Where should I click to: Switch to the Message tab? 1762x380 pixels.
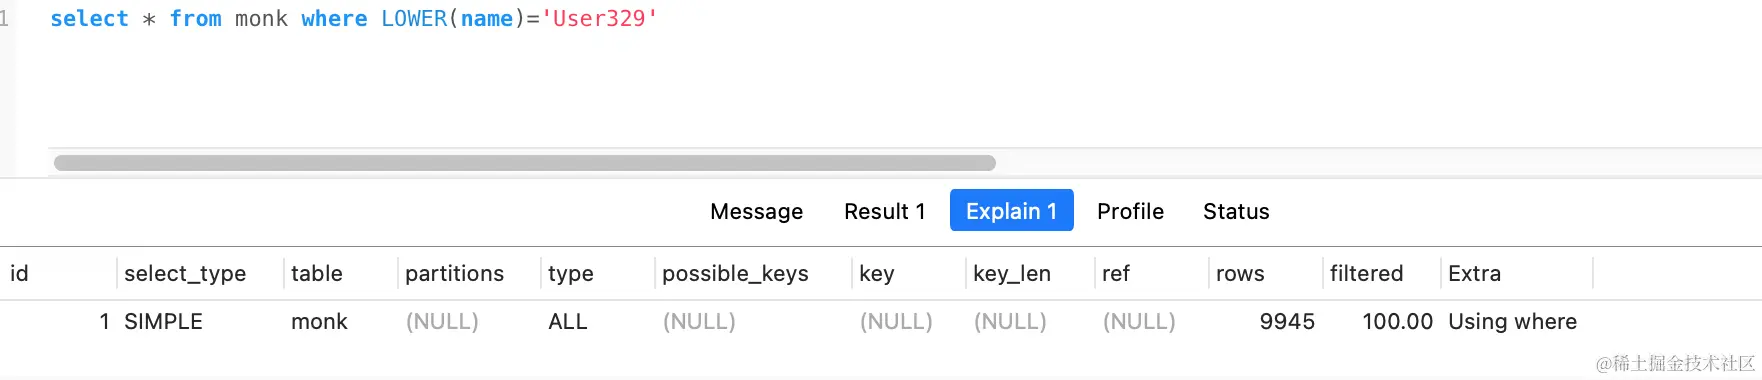[756, 211]
